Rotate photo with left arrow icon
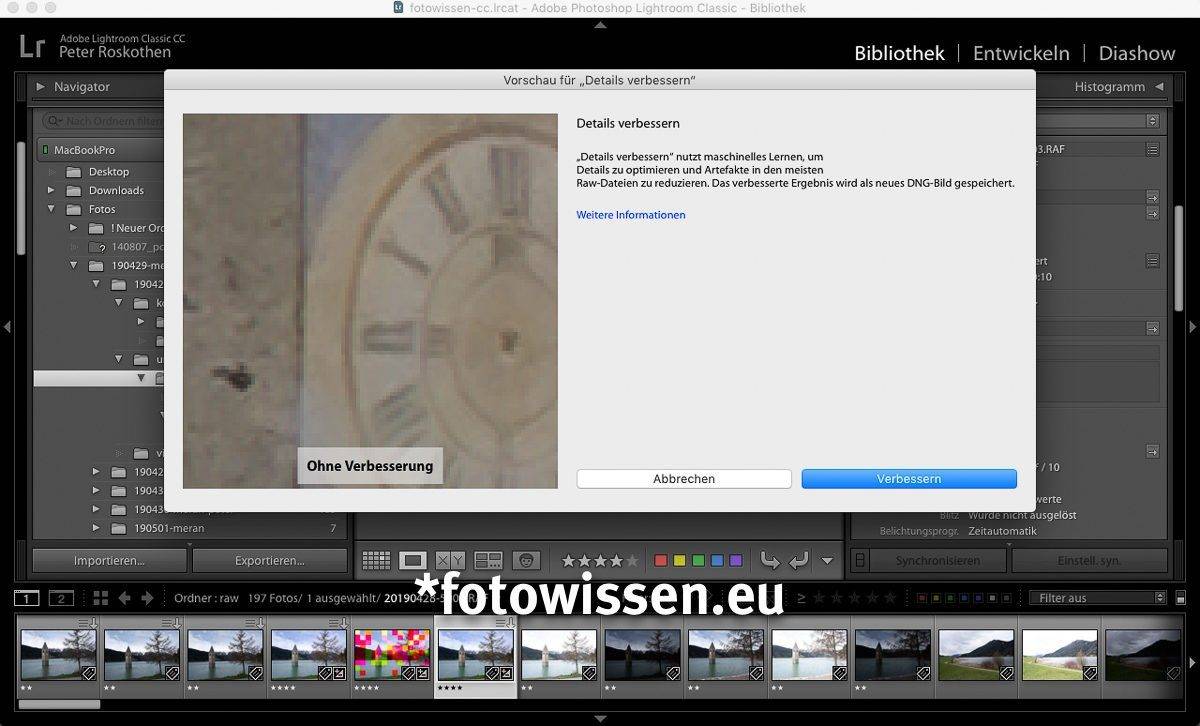 (x=770, y=561)
